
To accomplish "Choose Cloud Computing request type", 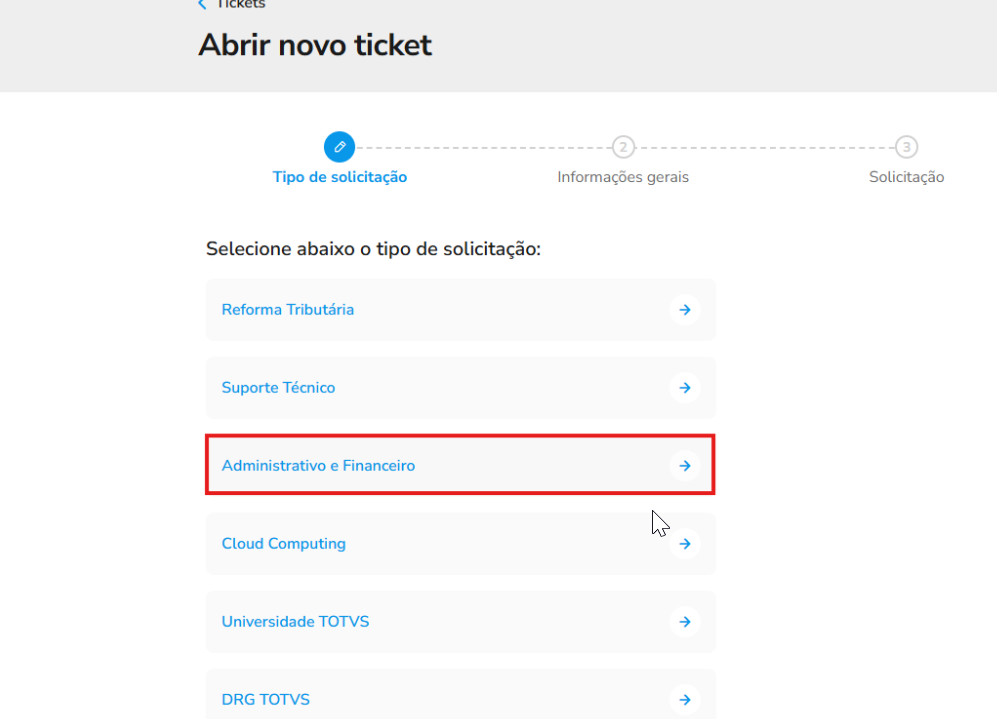I will 461,544.
